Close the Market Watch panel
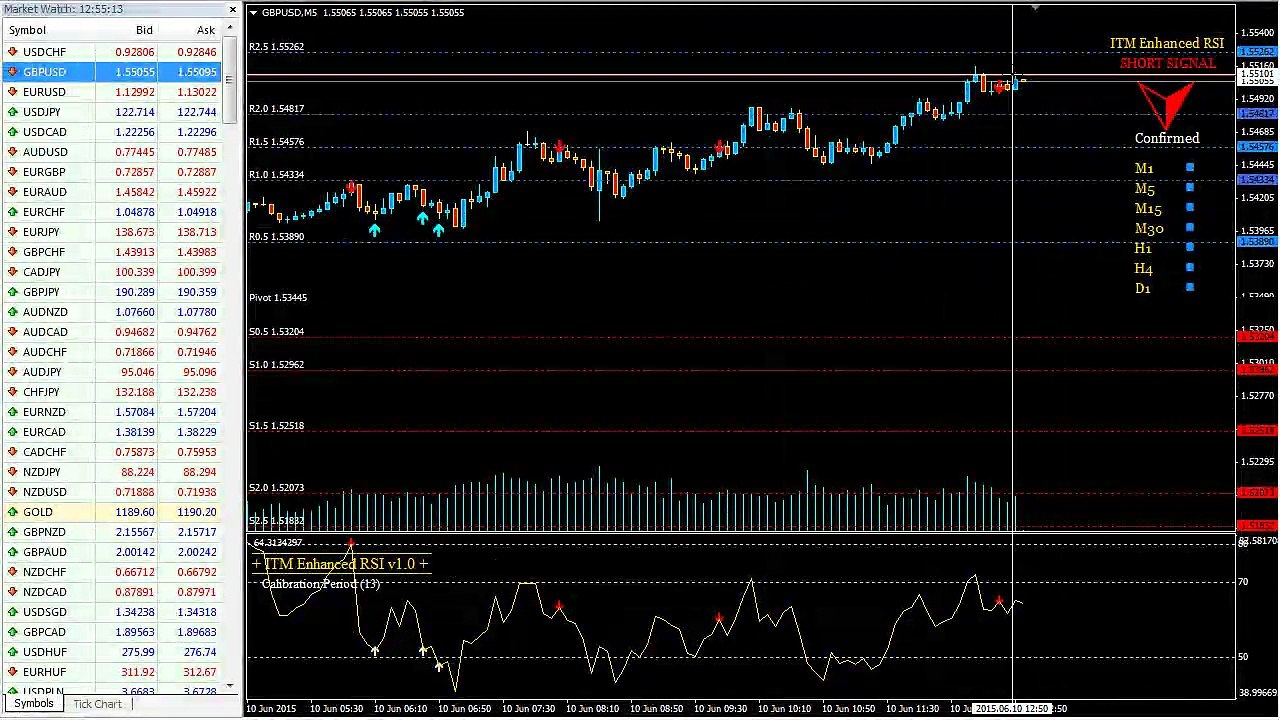The image size is (1280, 720). (x=232, y=10)
